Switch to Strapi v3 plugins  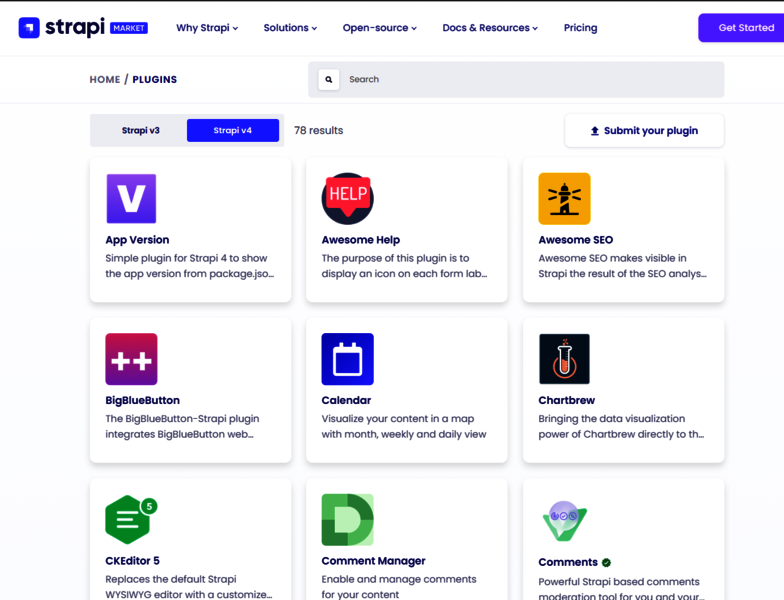(140, 130)
